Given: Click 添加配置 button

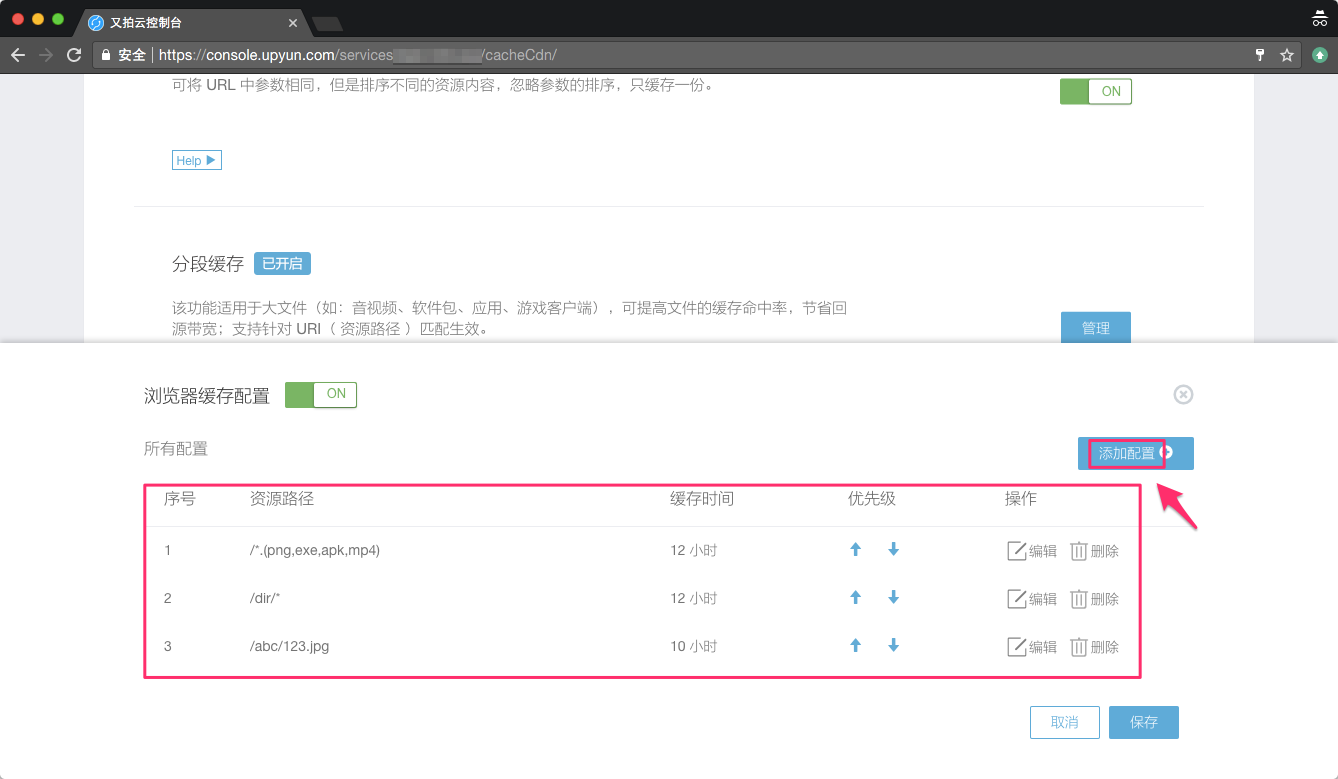Looking at the screenshot, I should click(1136, 453).
